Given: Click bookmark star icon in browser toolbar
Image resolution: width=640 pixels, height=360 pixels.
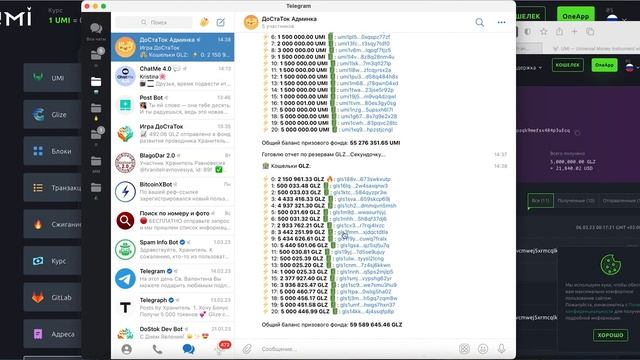Looking at the screenshot, I should 543,31.
